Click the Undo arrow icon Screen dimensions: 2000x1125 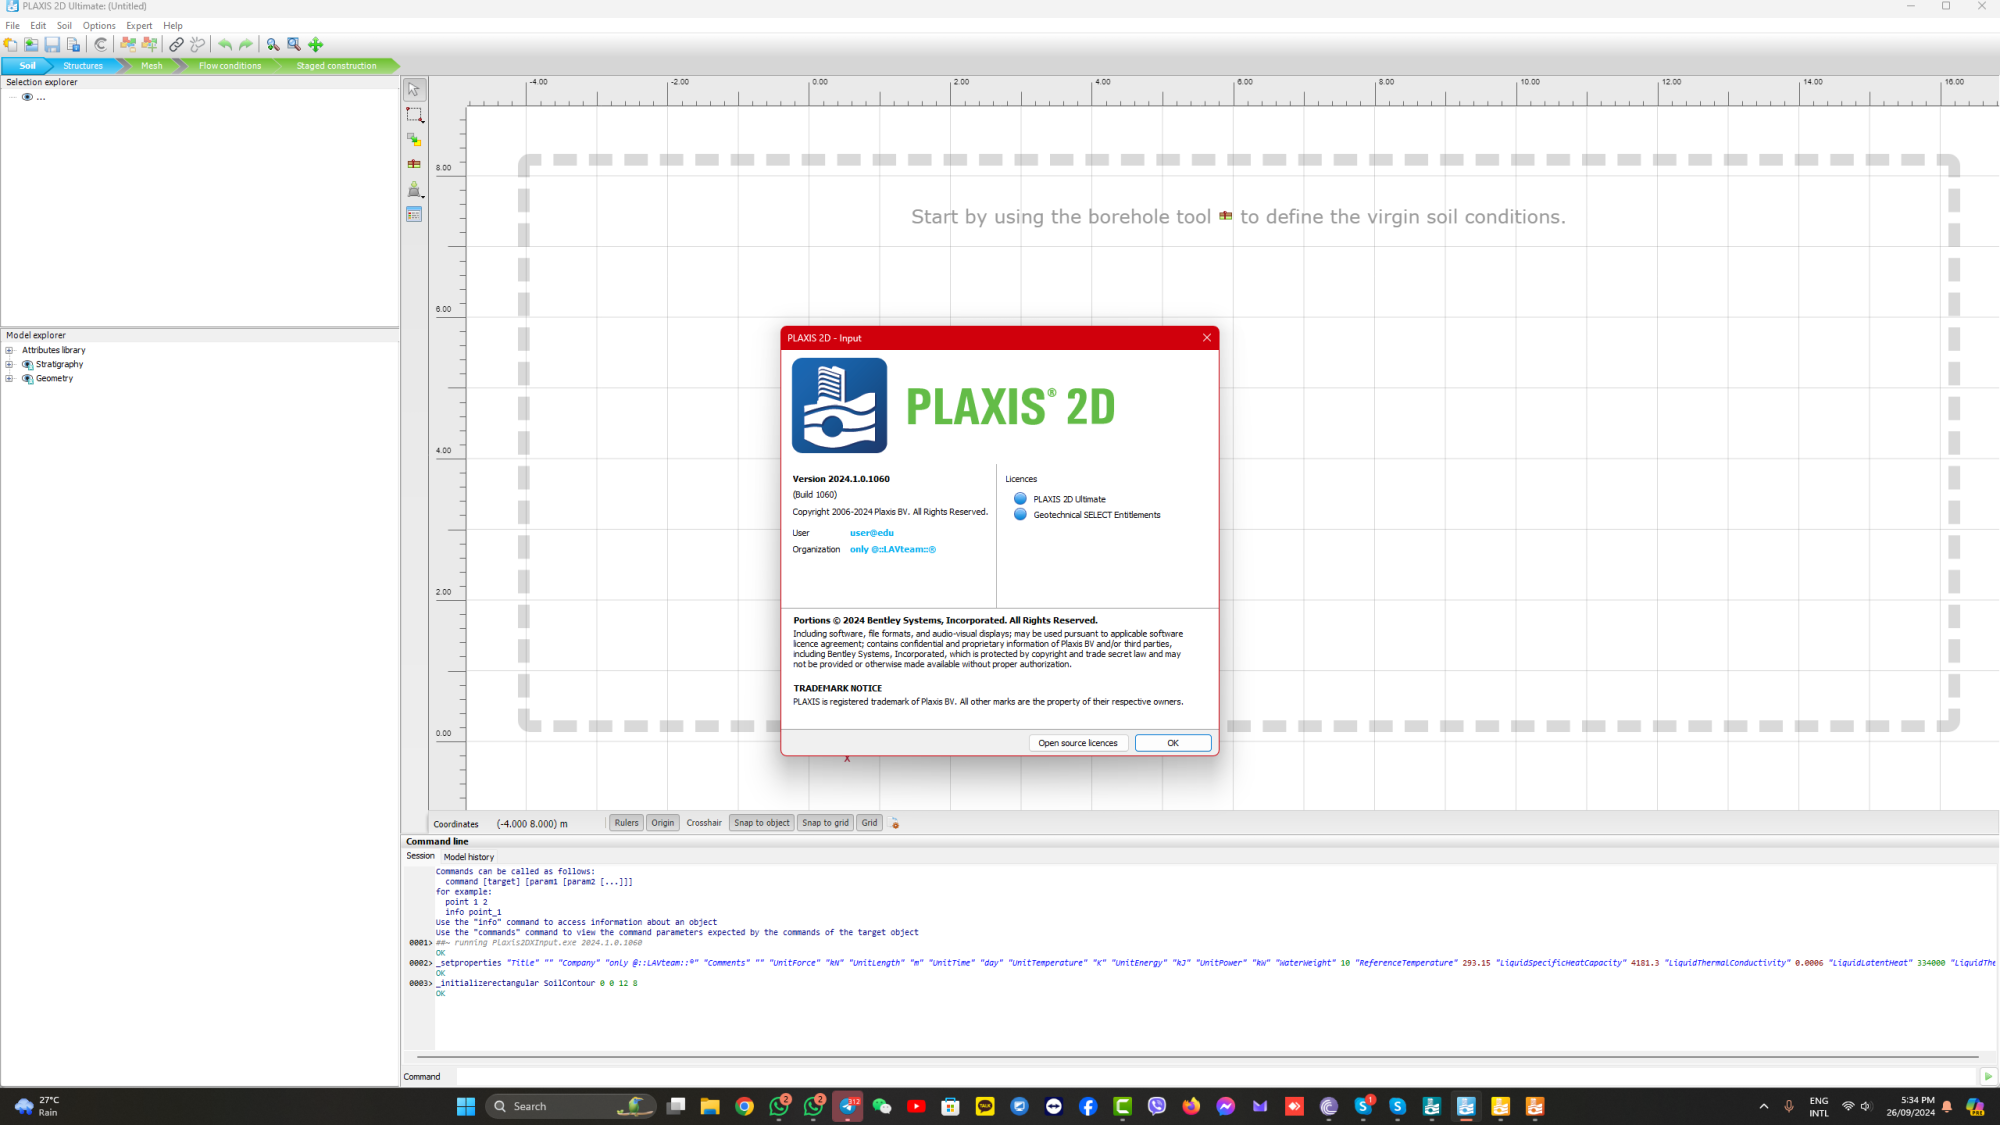tap(226, 44)
